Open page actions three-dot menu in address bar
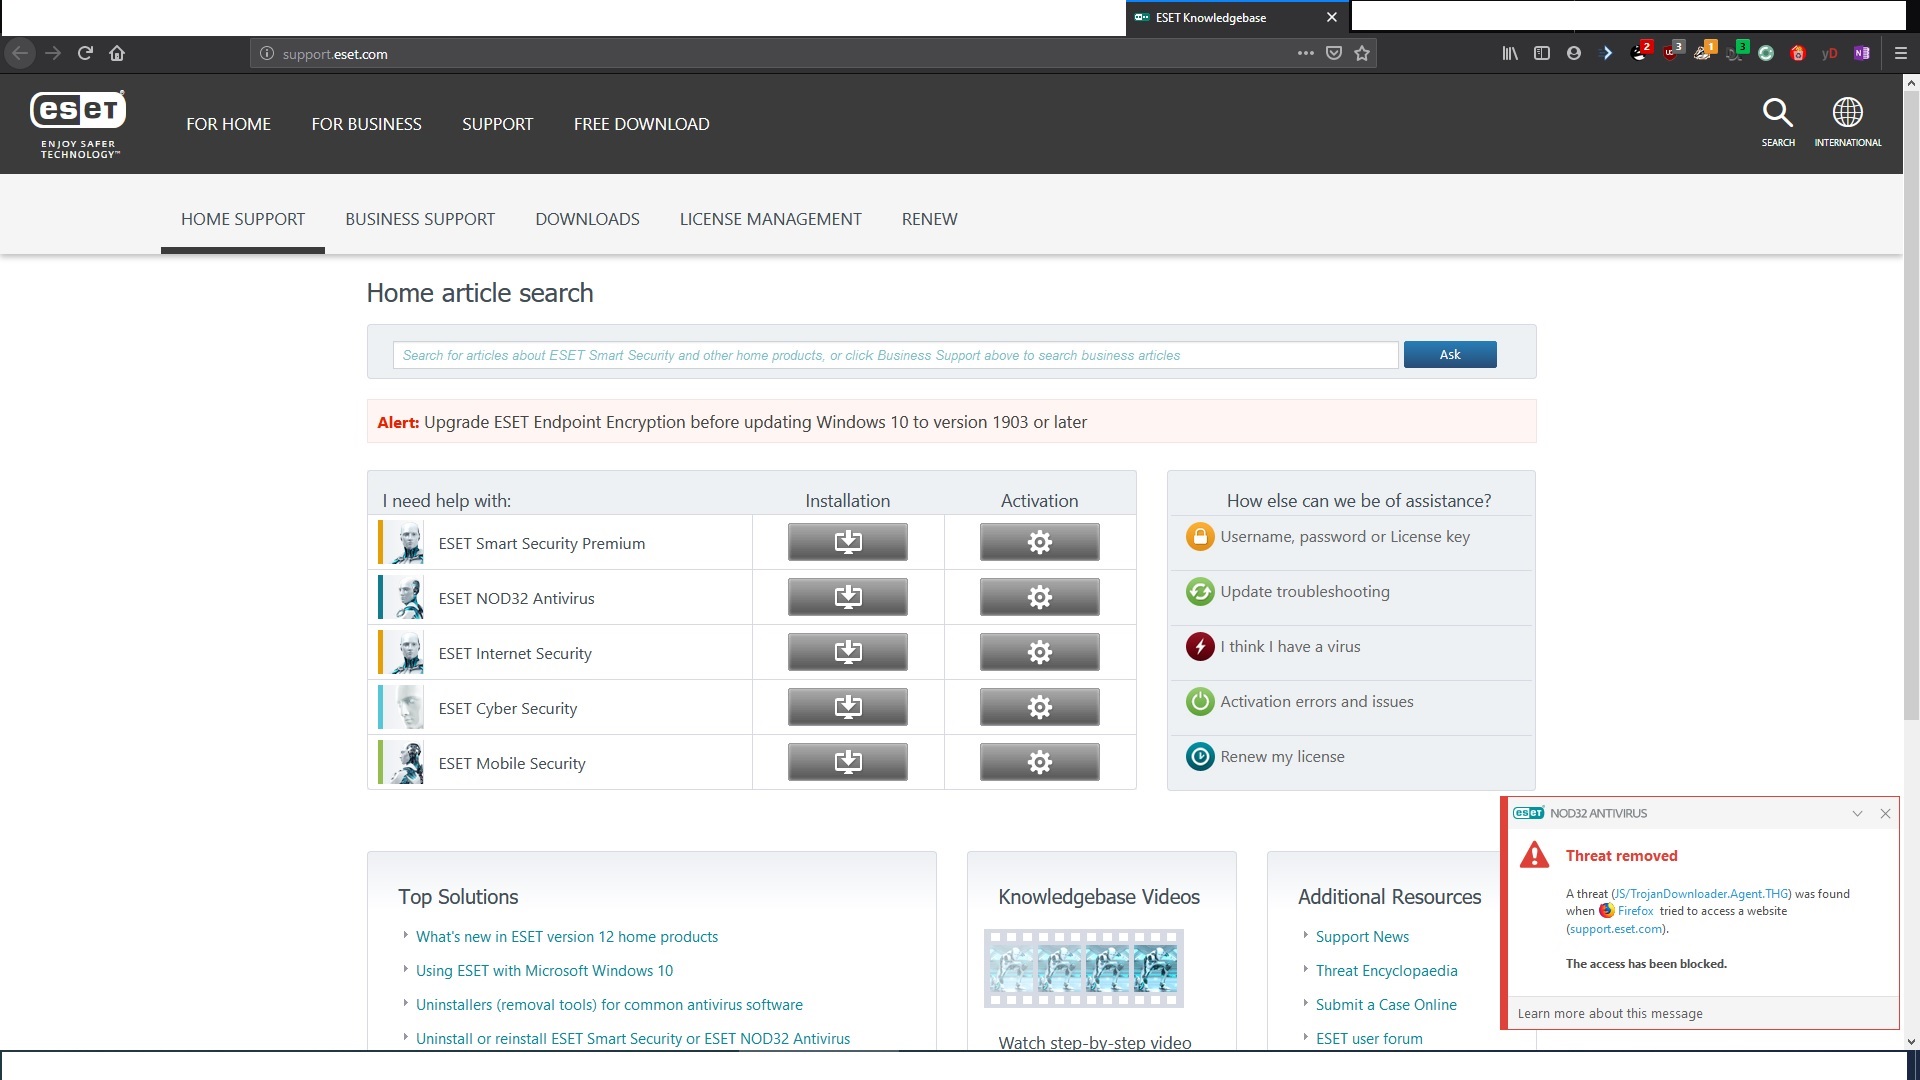The image size is (1920, 1080). [x=1305, y=54]
